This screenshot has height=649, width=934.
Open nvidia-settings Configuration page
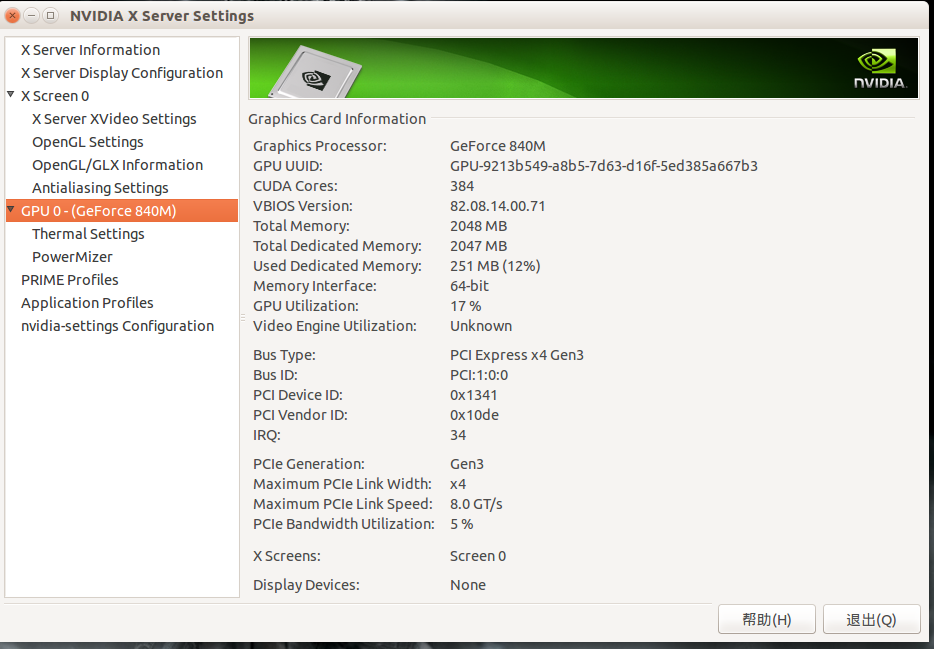coord(117,326)
